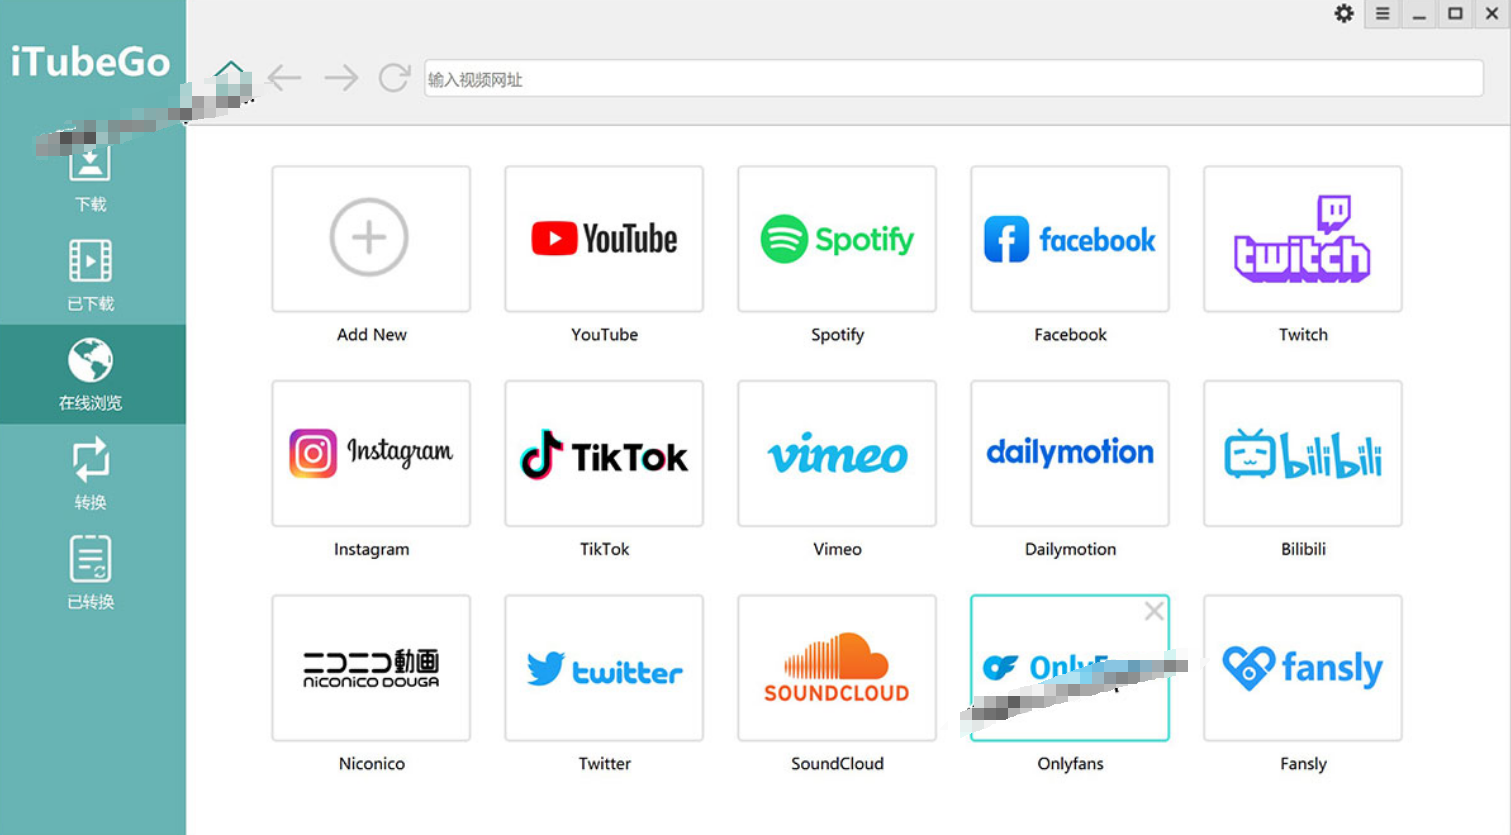Click the browser back arrow
Screen dimensions: 1511x835
coord(285,78)
